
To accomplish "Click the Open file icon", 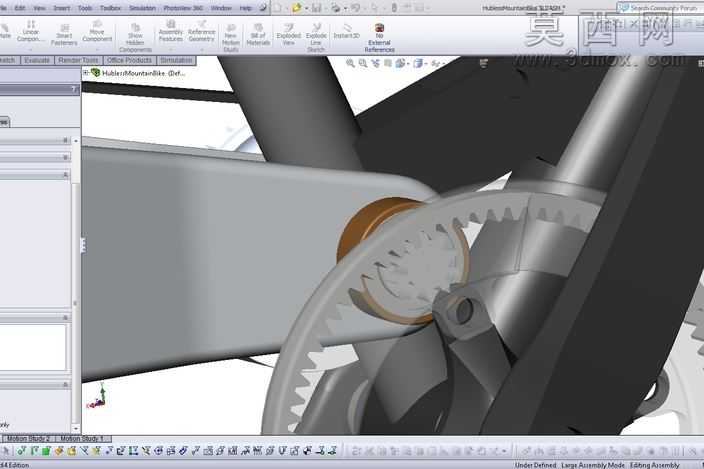I will point(297,8).
